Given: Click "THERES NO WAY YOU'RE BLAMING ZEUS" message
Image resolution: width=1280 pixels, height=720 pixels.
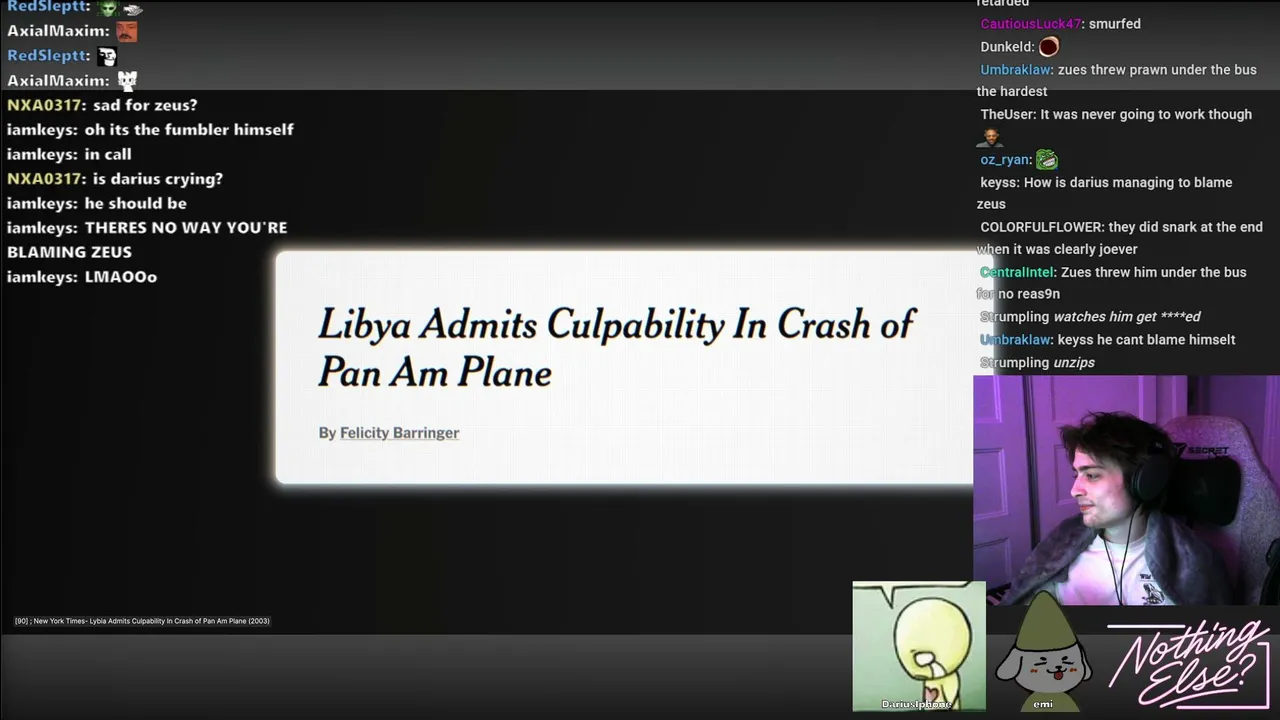Looking at the screenshot, I should click(x=147, y=240).
